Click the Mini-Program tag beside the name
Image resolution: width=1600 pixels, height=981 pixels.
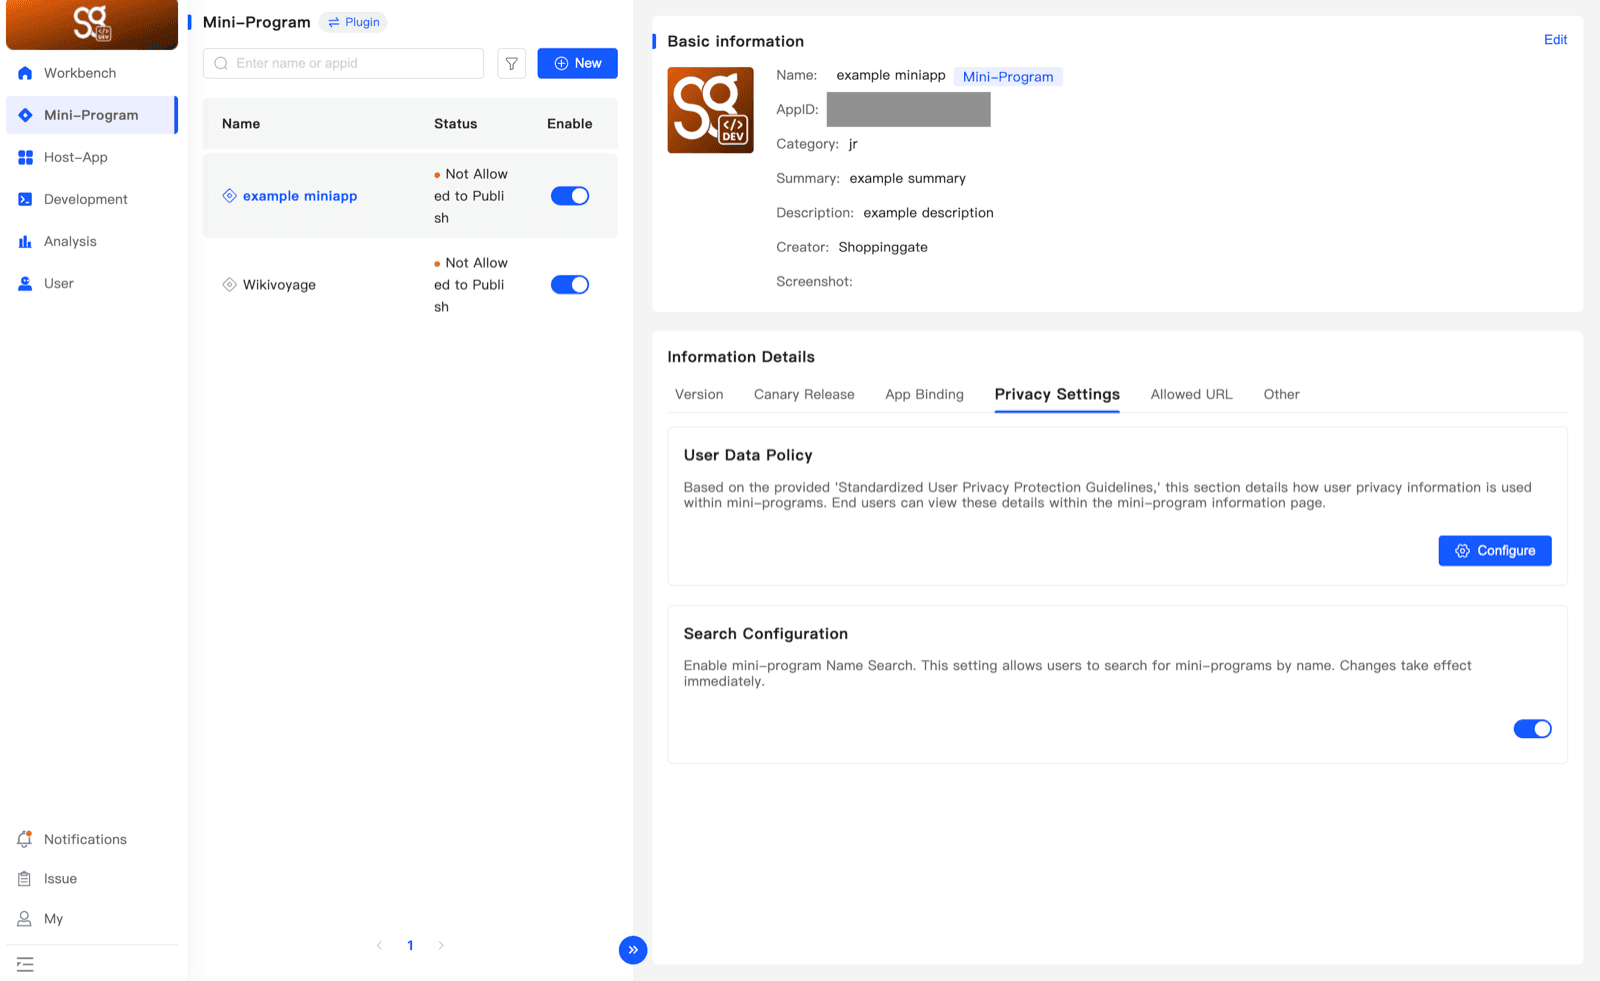1008,77
